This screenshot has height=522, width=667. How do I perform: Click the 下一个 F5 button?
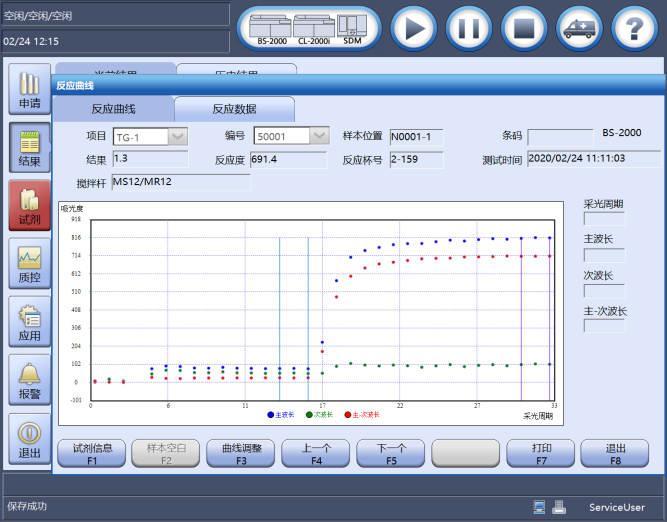391,454
